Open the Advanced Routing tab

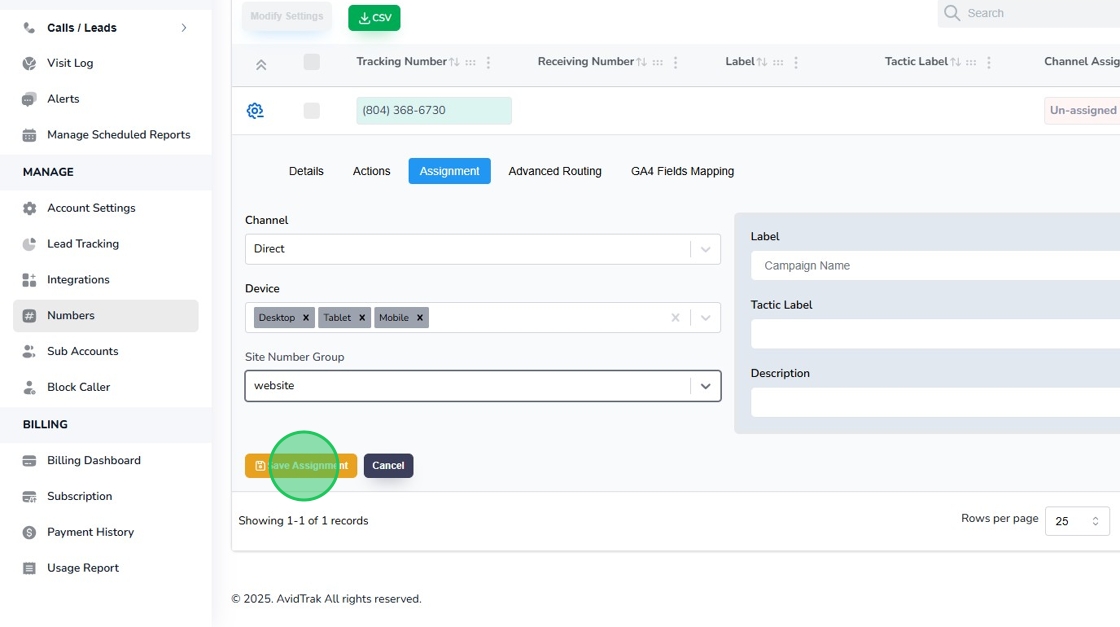555,171
